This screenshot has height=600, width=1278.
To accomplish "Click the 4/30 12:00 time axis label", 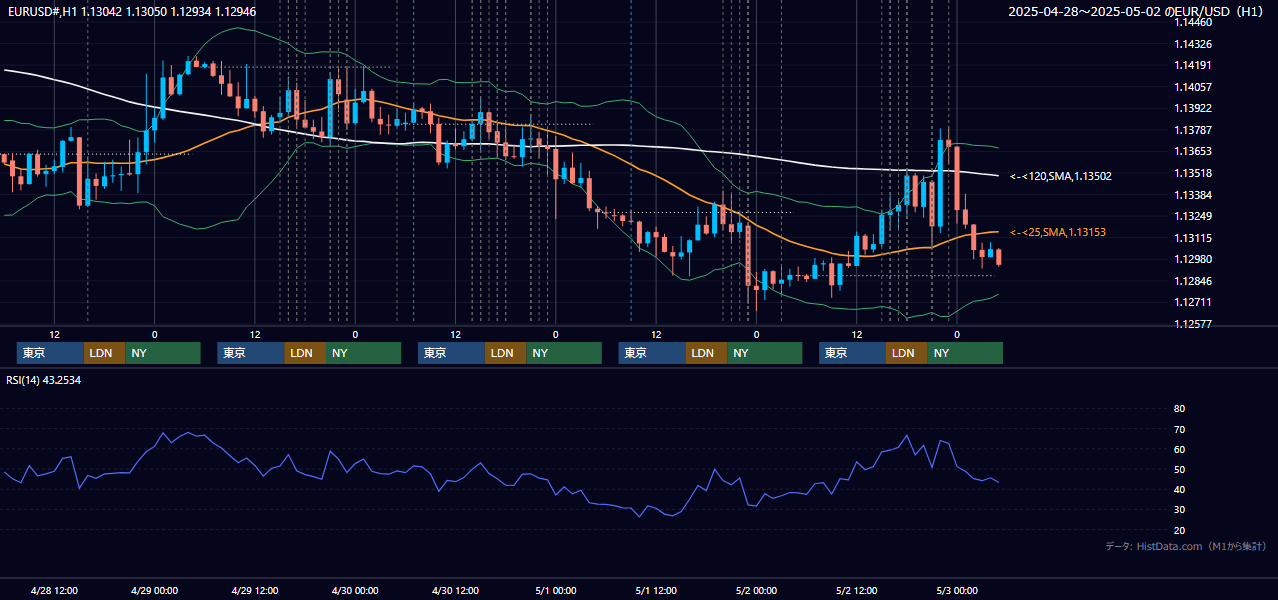I will click(x=455, y=590).
